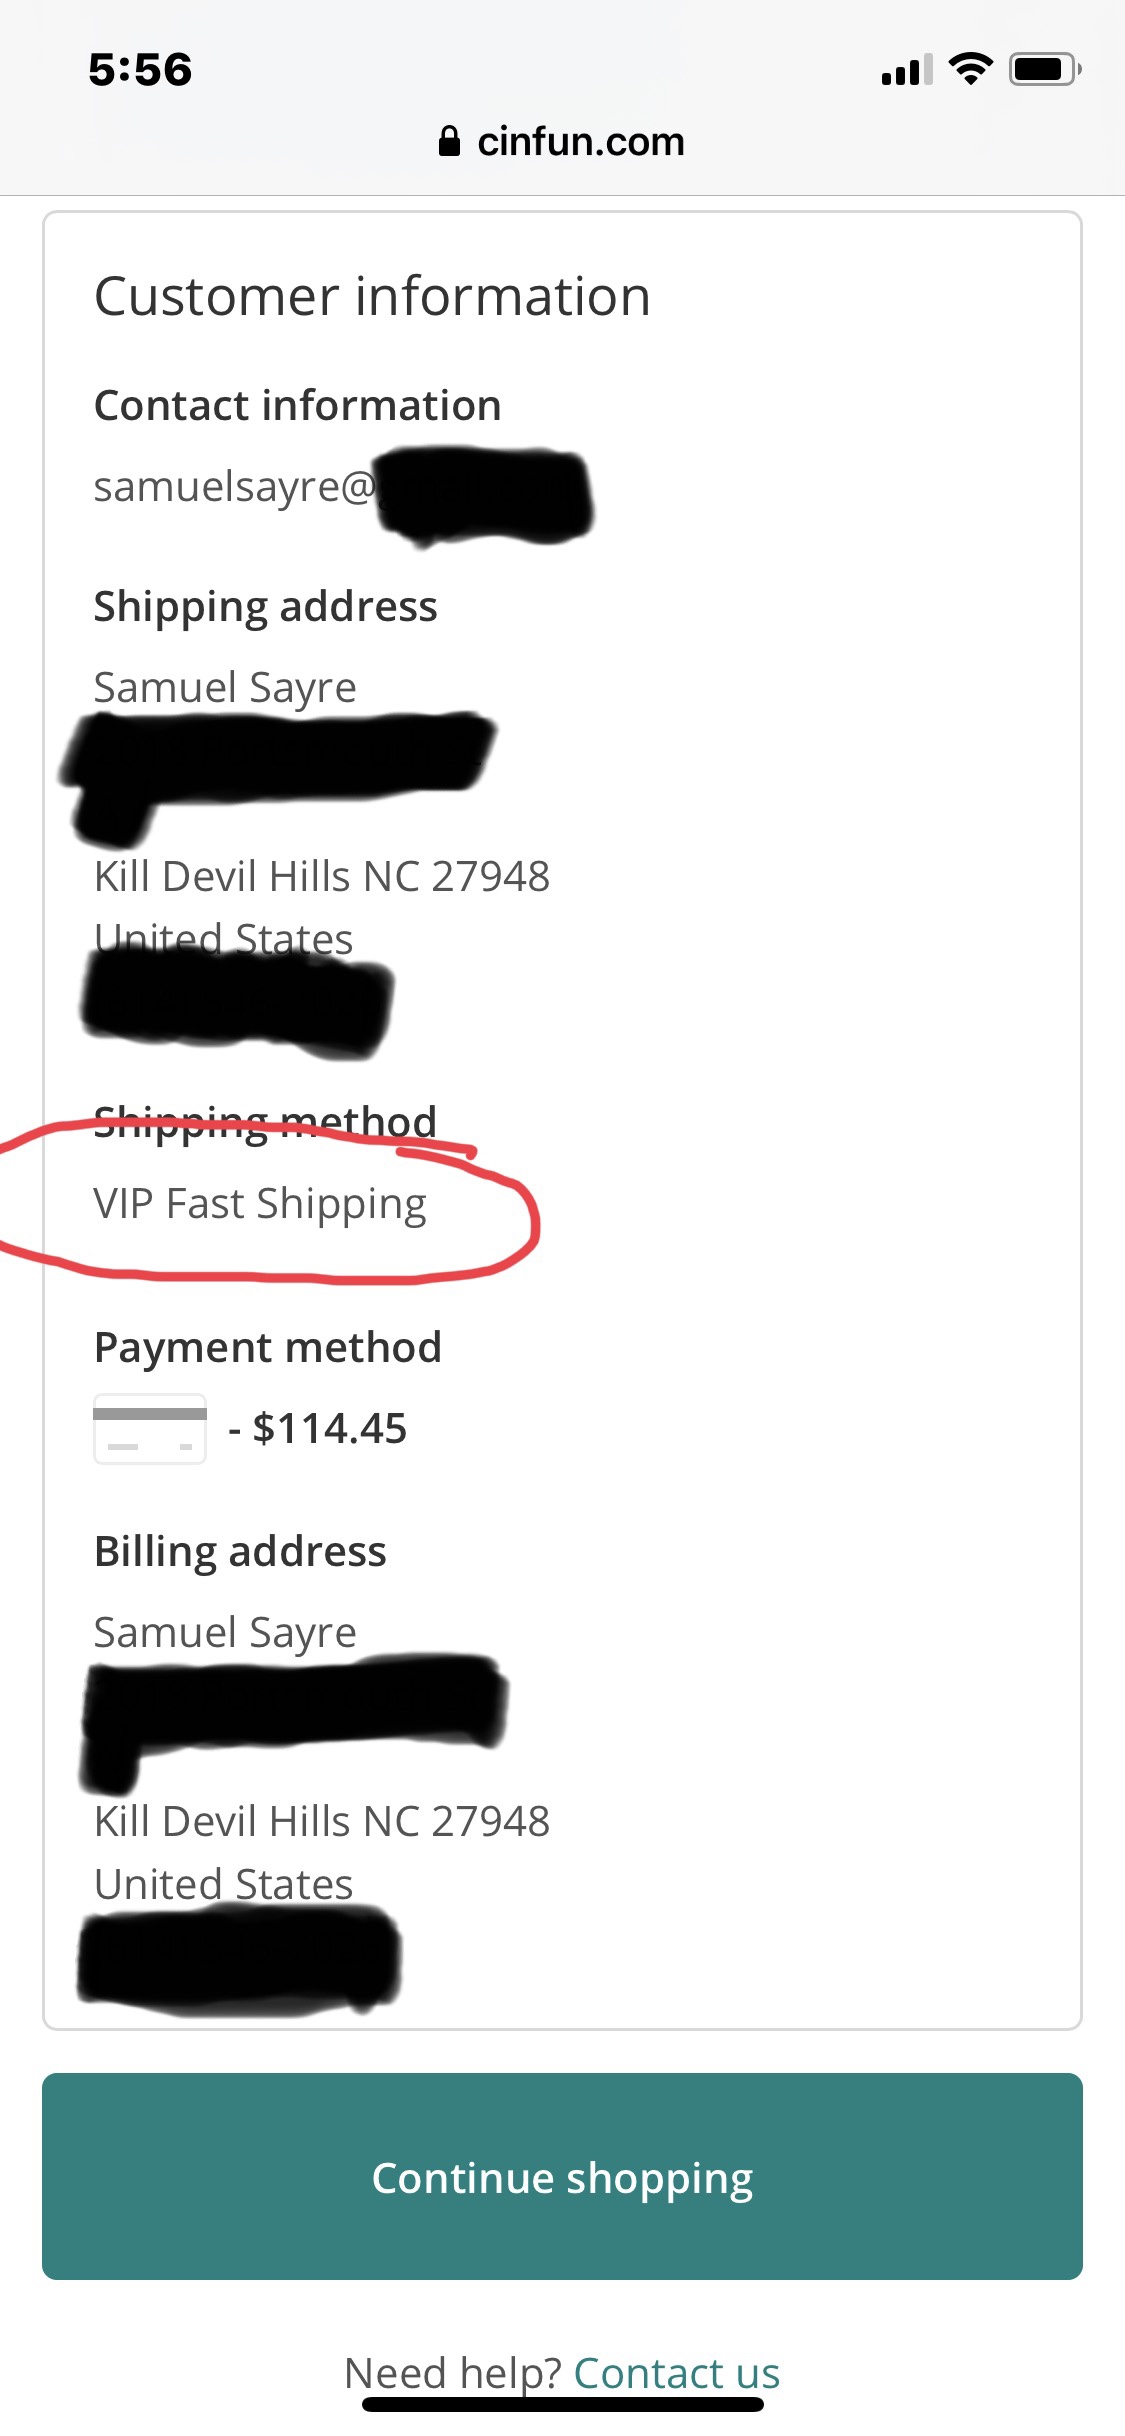
Task: Tap the Payment method heading
Action: pos(267,1348)
